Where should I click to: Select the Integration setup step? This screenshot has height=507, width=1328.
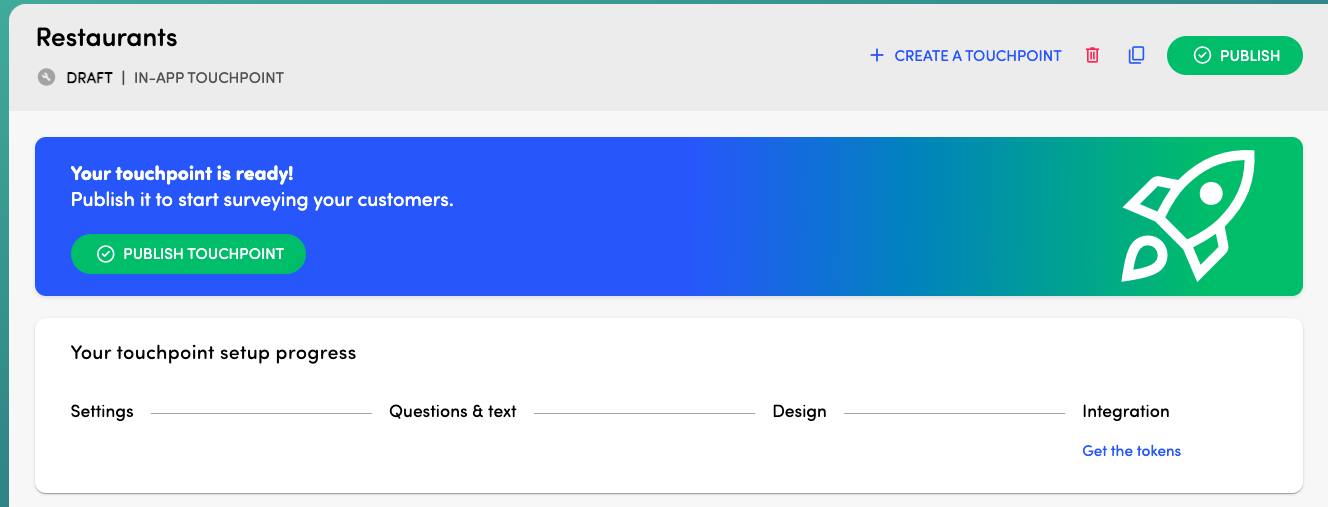tap(1125, 412)
